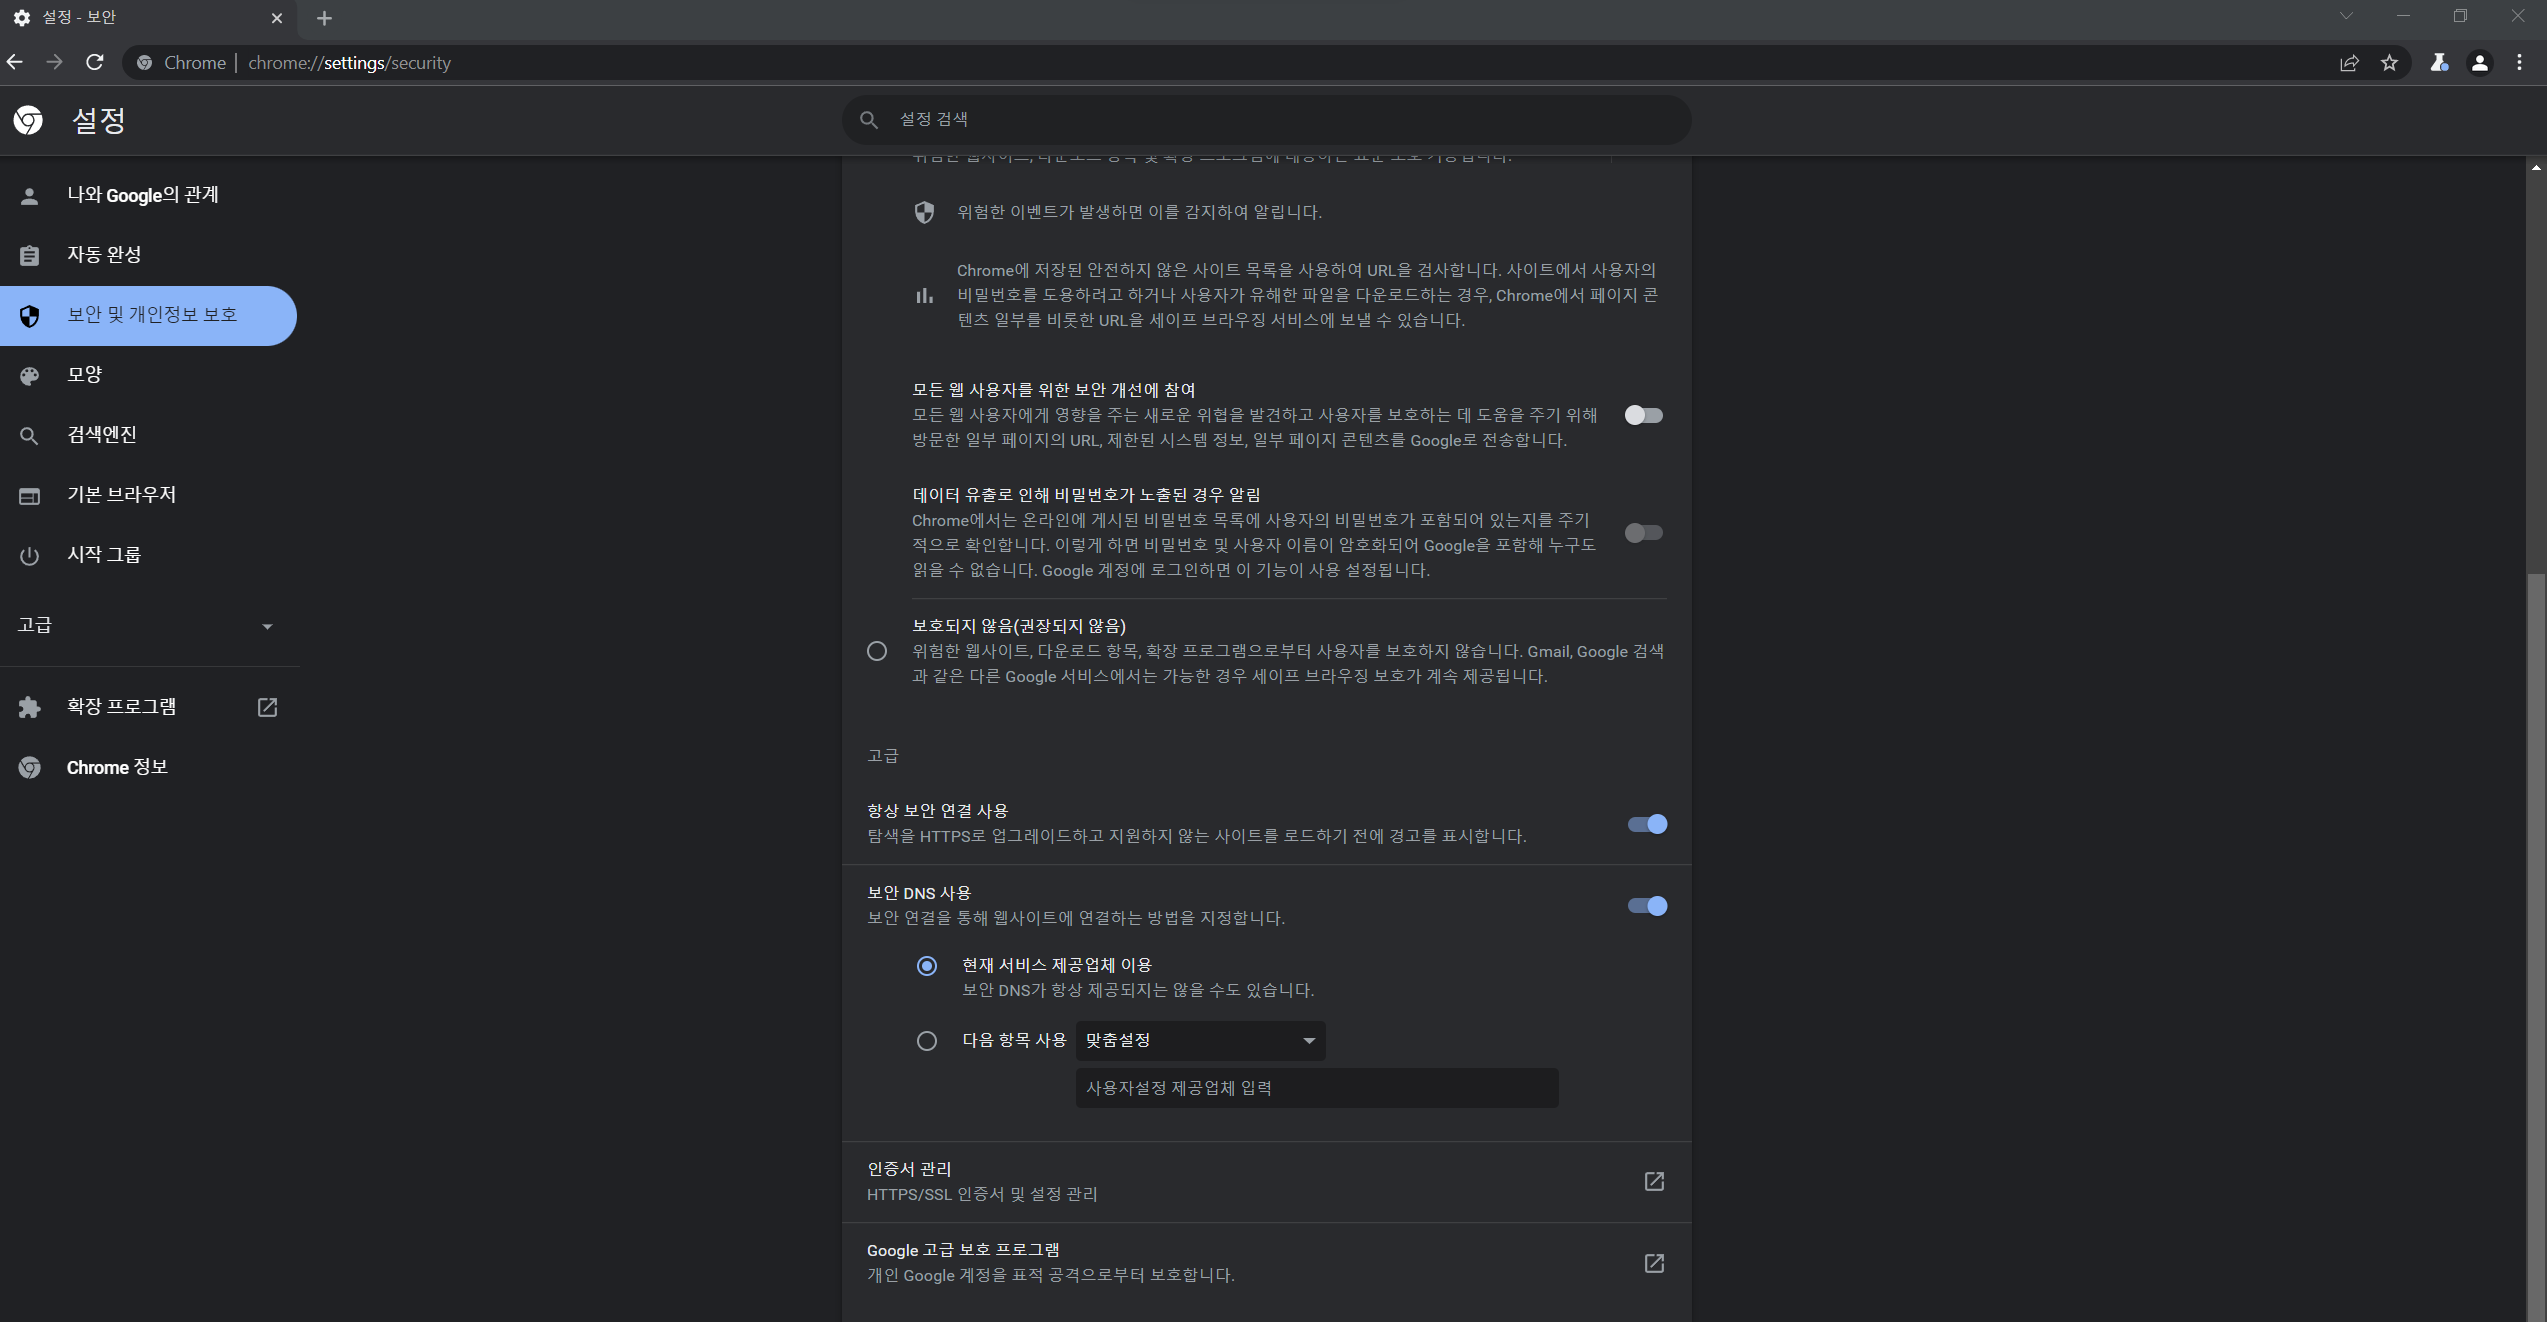Click the 설정 검색 search field
The image size is (2547, 1322).
coord(1266,120)
